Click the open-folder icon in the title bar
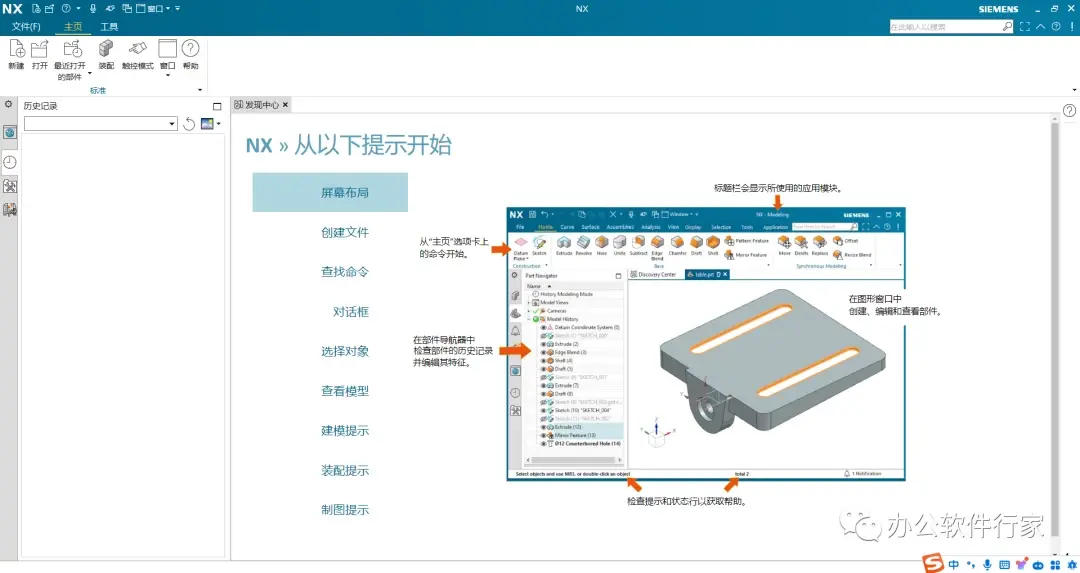The image size is (1080, 573). pyautogui.click(x=49, y=9)
